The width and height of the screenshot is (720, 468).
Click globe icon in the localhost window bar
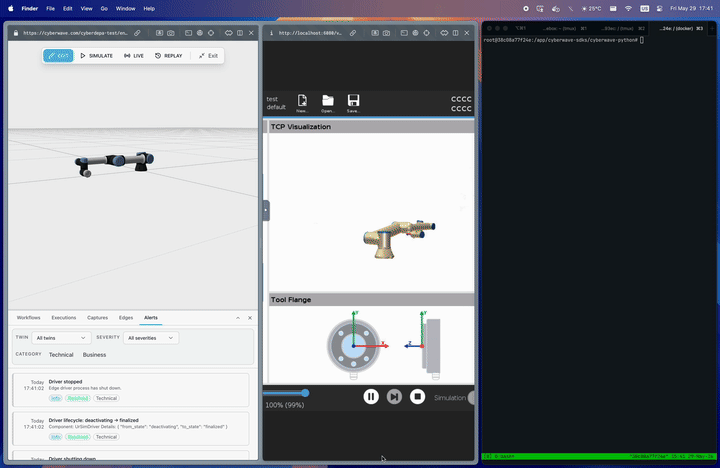415,33
